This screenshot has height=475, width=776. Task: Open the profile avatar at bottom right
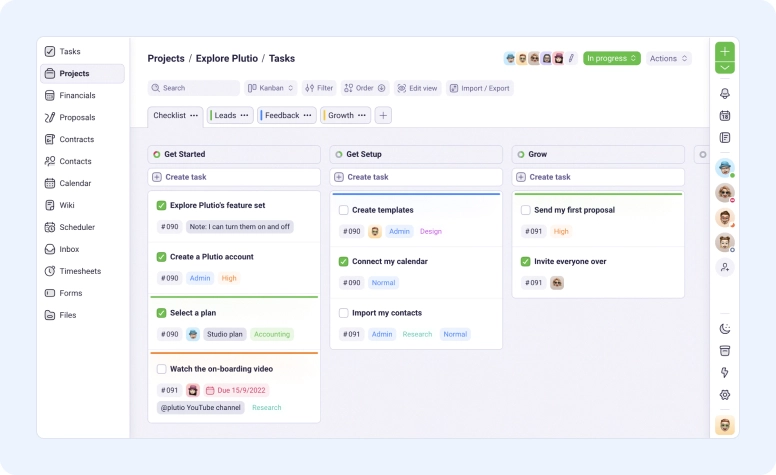725,425
